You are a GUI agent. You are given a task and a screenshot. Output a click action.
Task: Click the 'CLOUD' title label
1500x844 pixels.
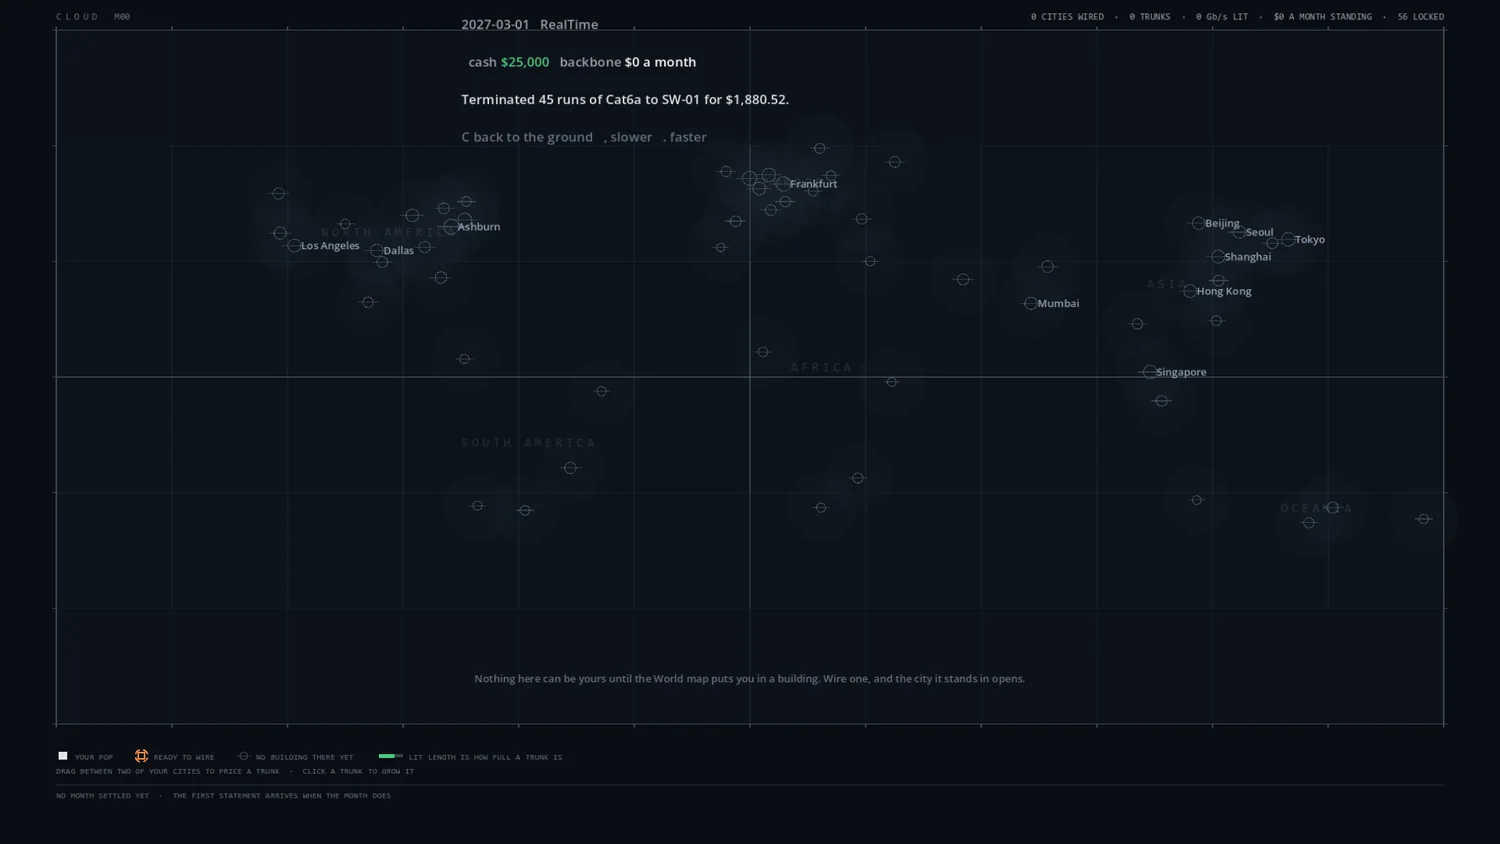pos(78,17)
